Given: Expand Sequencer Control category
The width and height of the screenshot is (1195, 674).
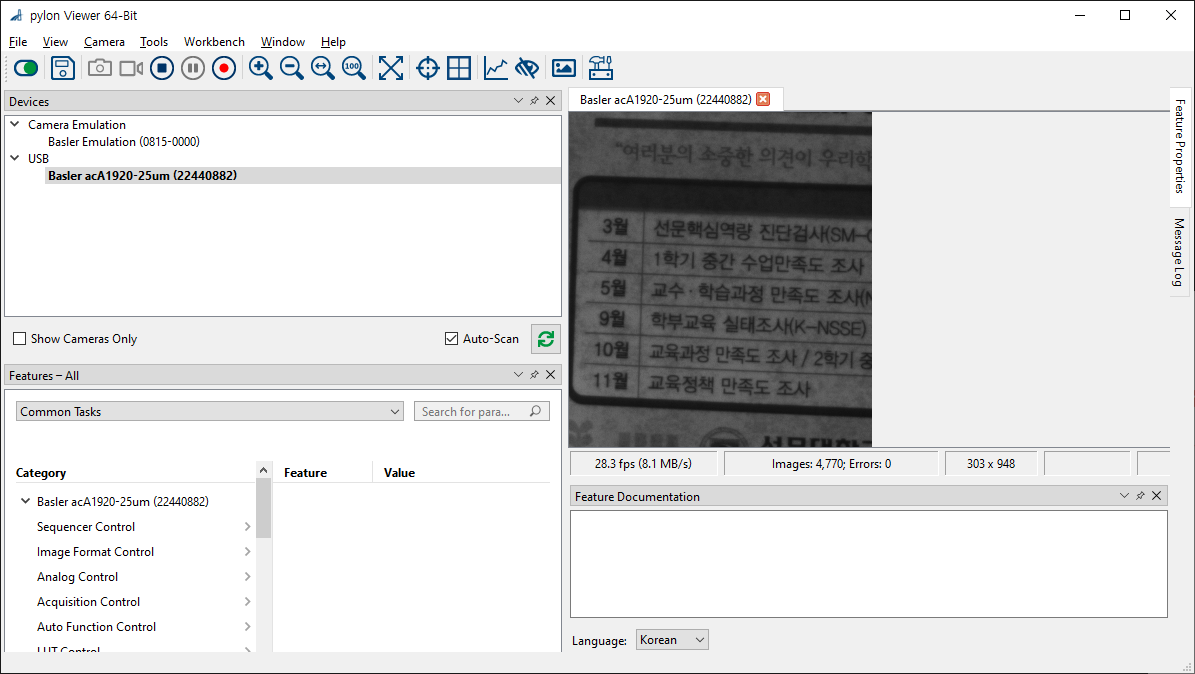Looking at the screenshot, I should 247,527.
